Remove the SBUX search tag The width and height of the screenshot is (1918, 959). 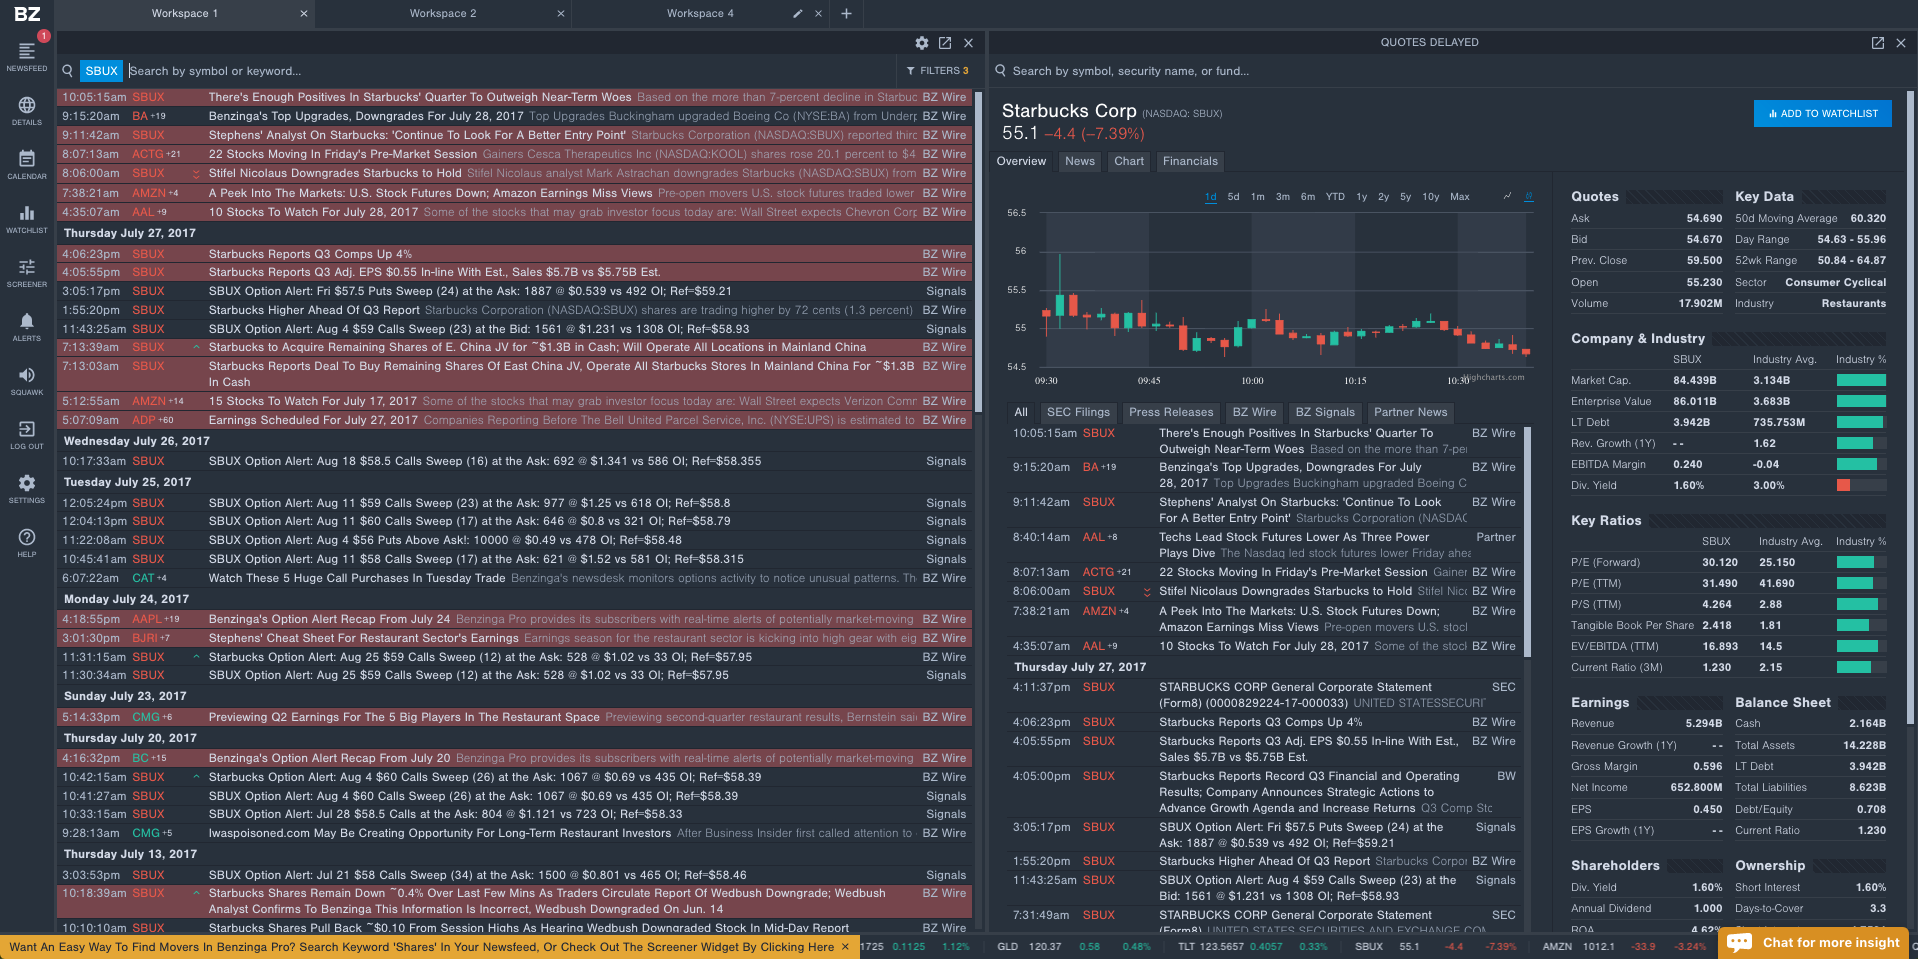tap(102, 71)
